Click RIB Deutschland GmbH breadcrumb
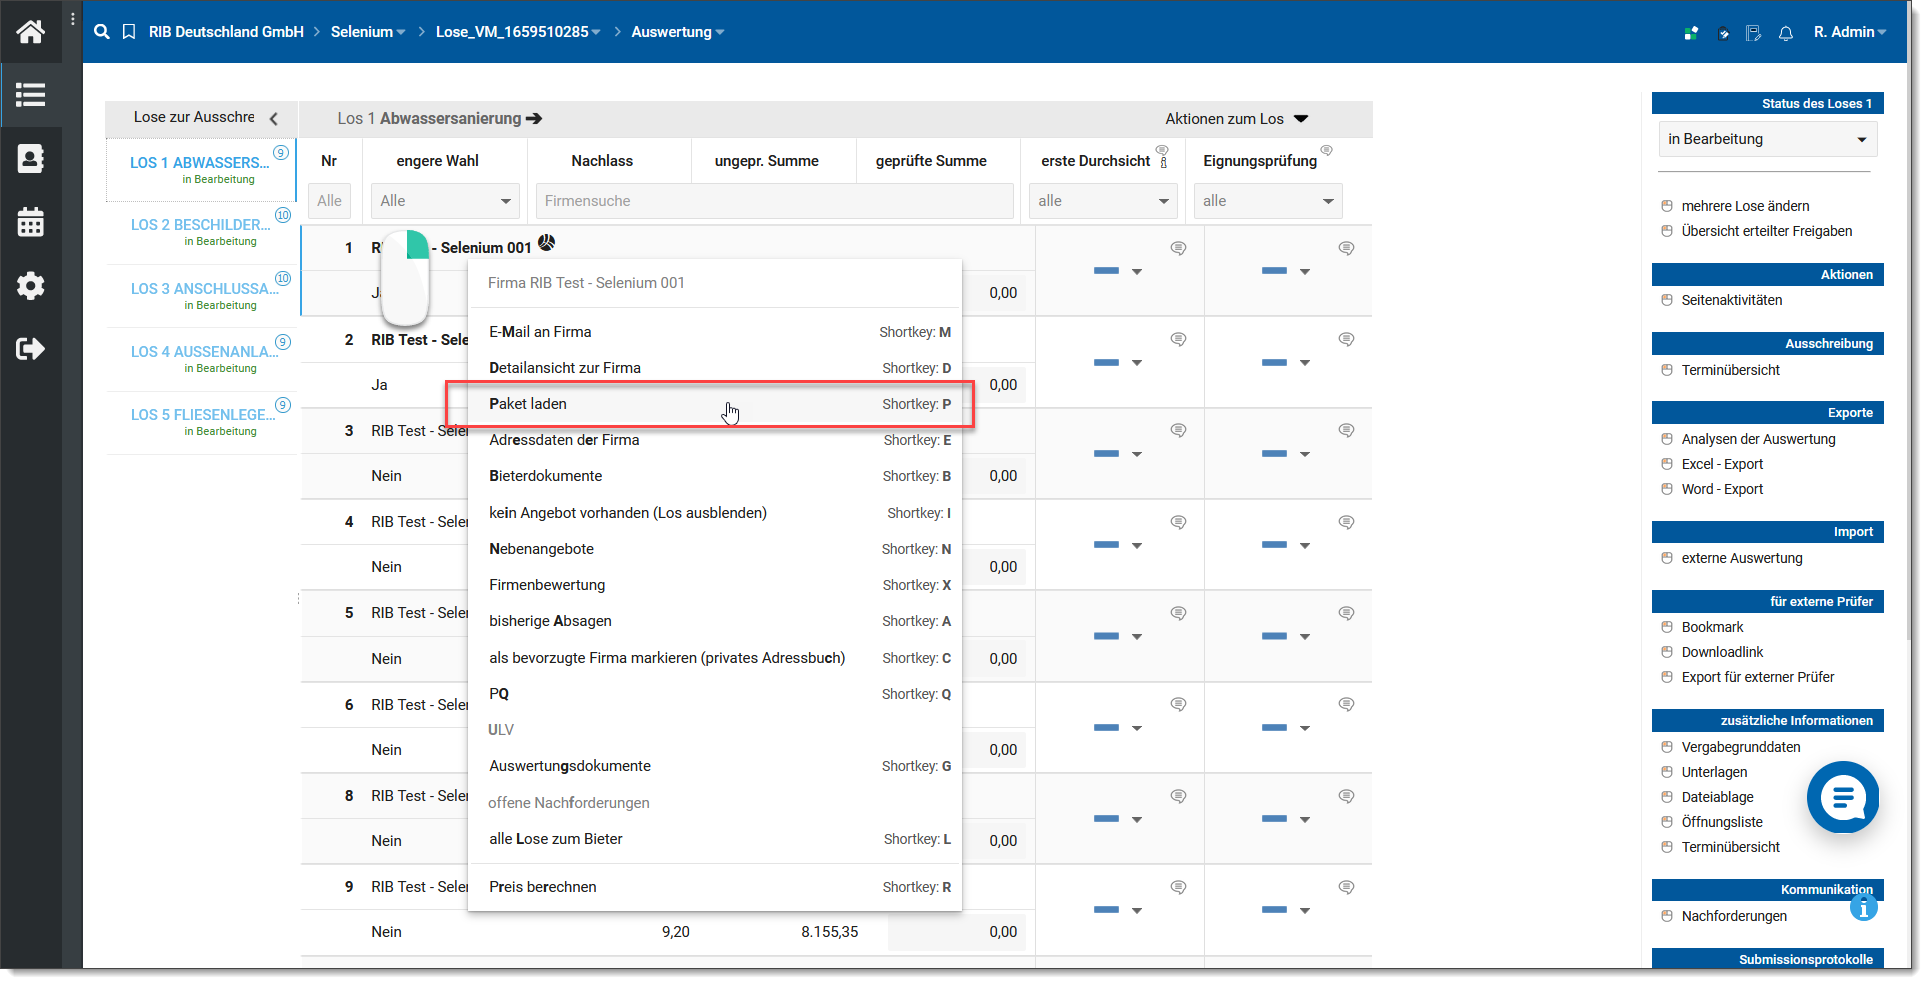This screenshot has width=1927, height=984. [x=226, y=32]
